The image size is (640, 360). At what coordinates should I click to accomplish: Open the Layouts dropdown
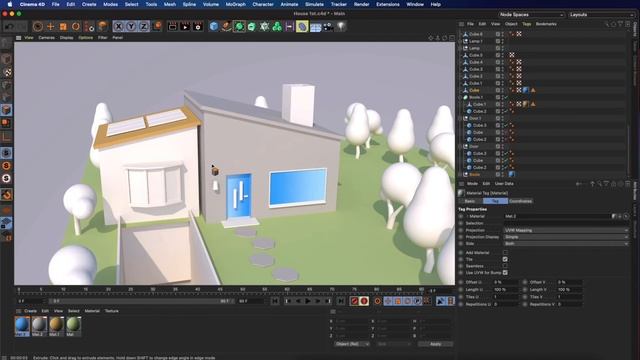(x=602, y=15)
